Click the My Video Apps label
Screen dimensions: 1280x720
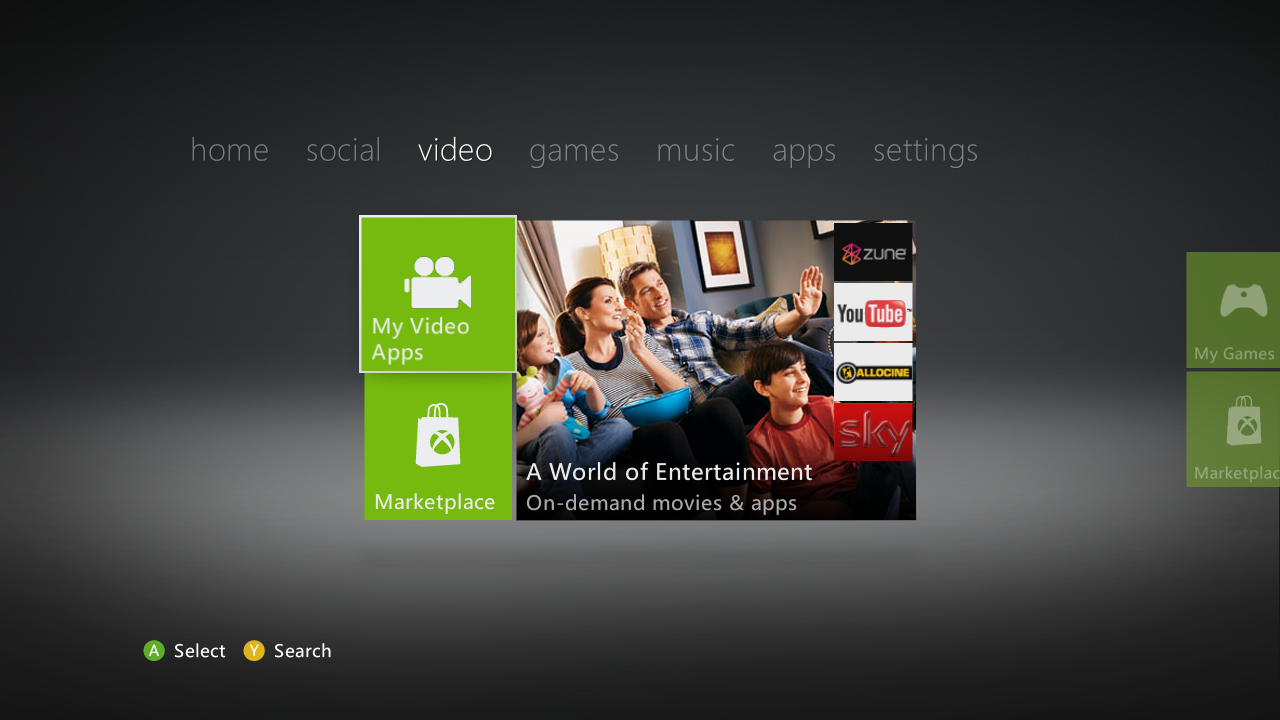click(x=420, y=339)
